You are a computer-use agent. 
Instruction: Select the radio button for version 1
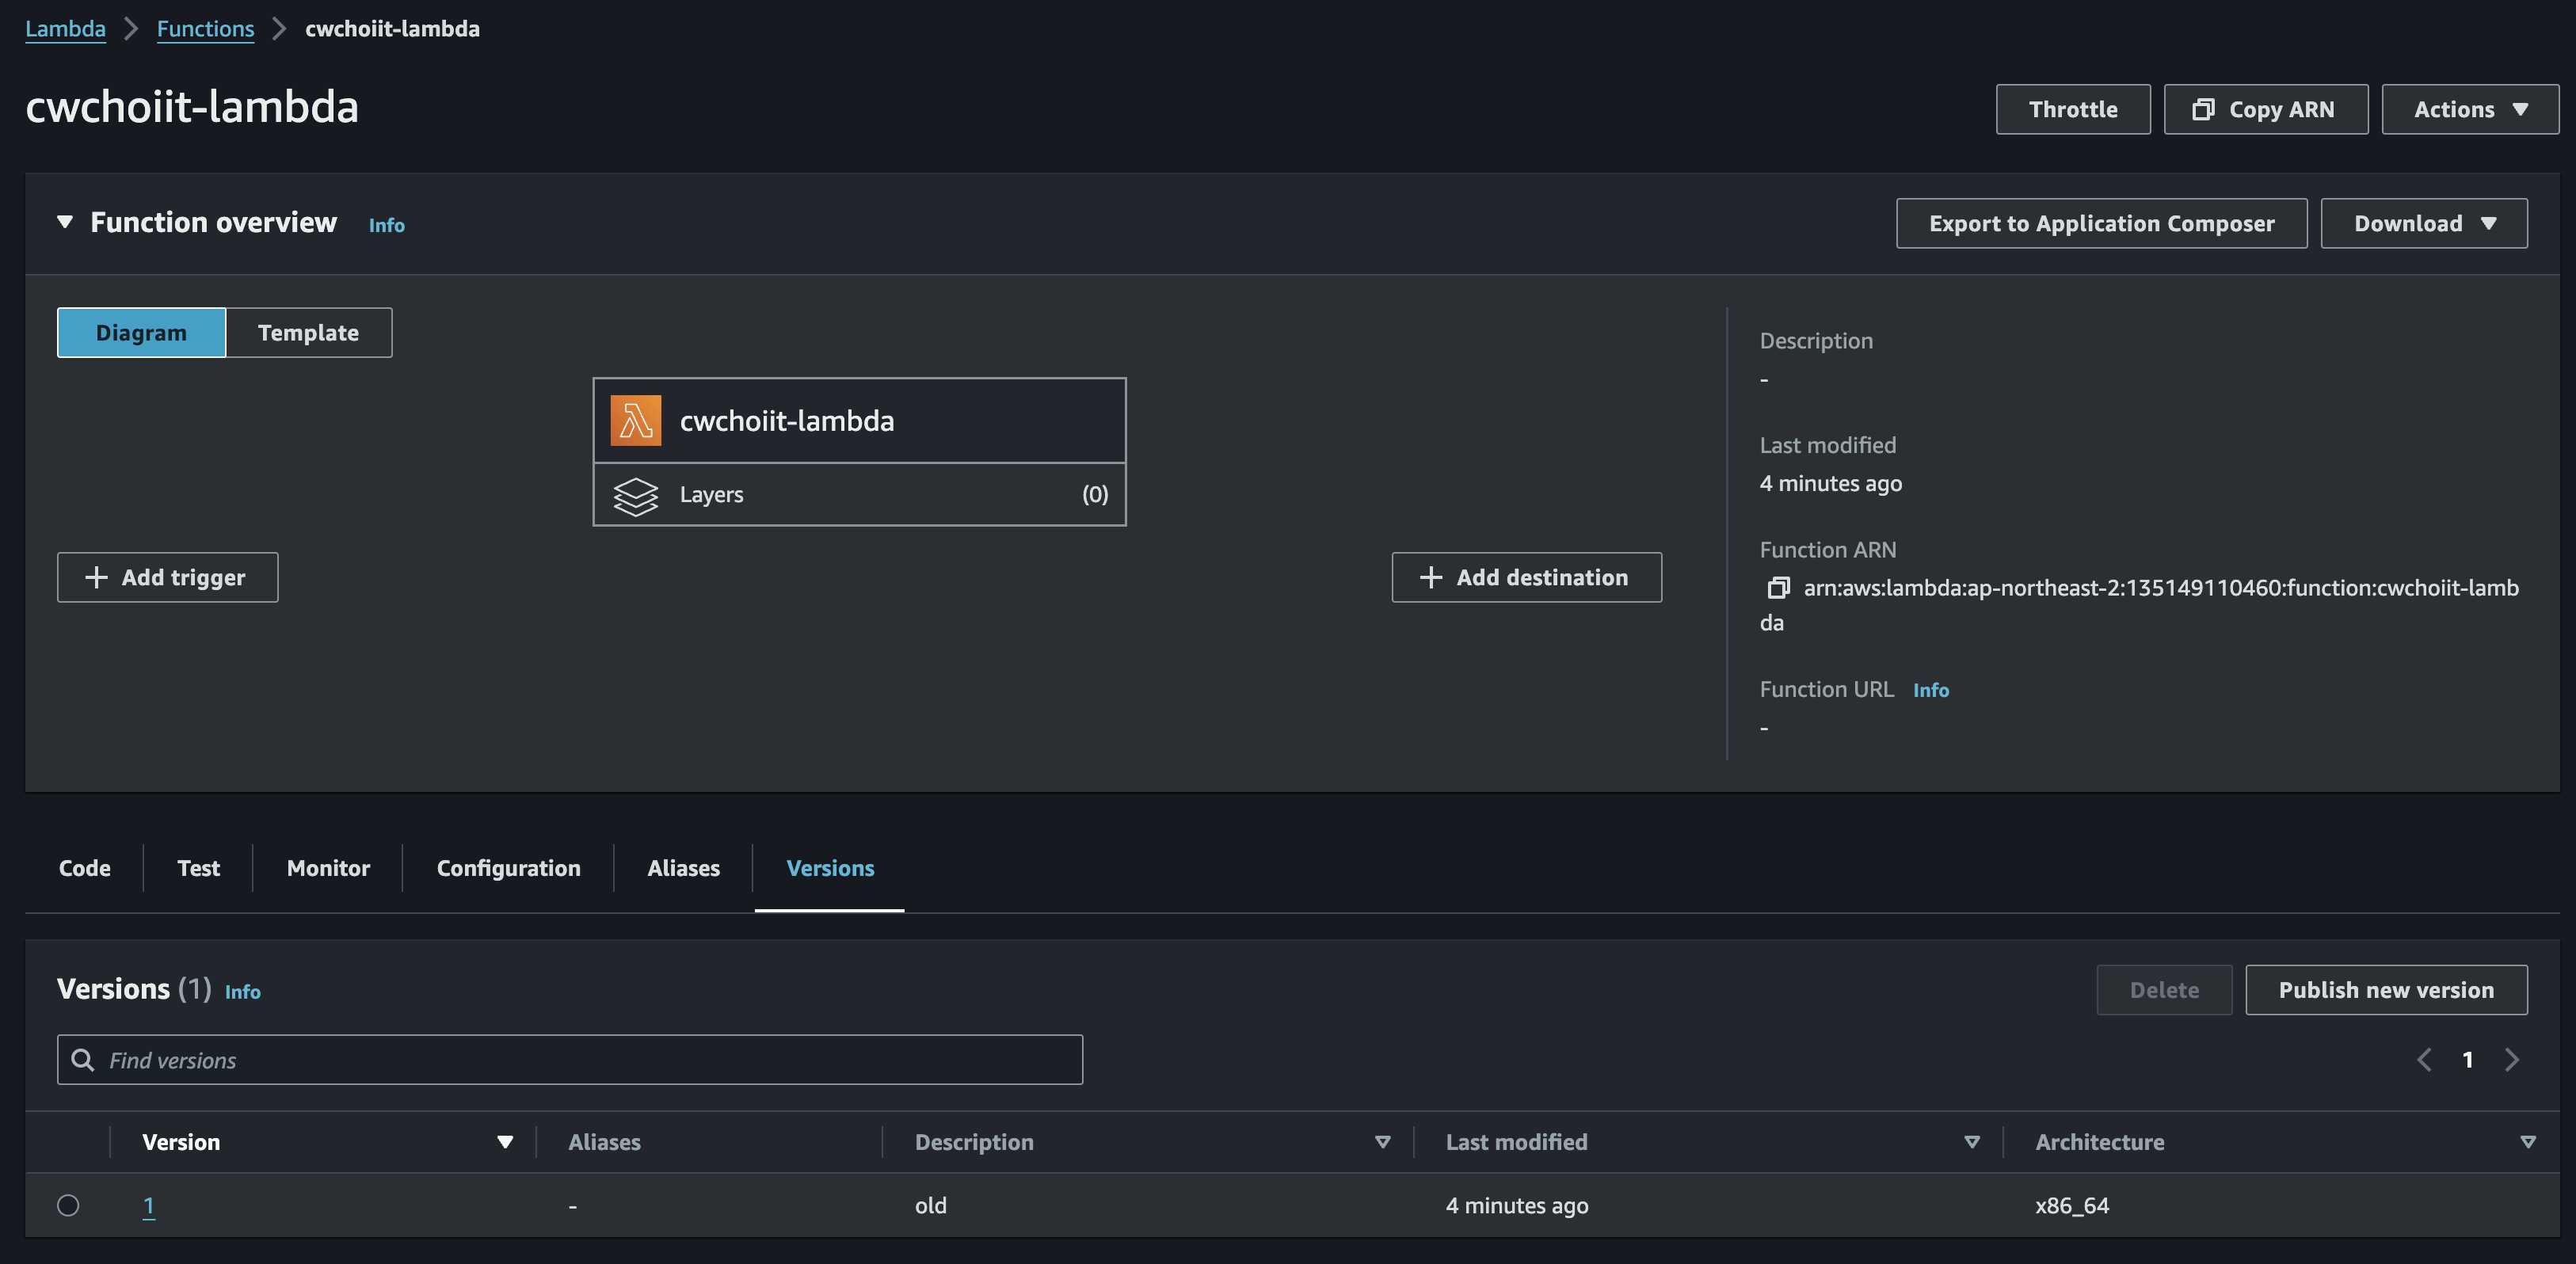[x=68, y=1205]
